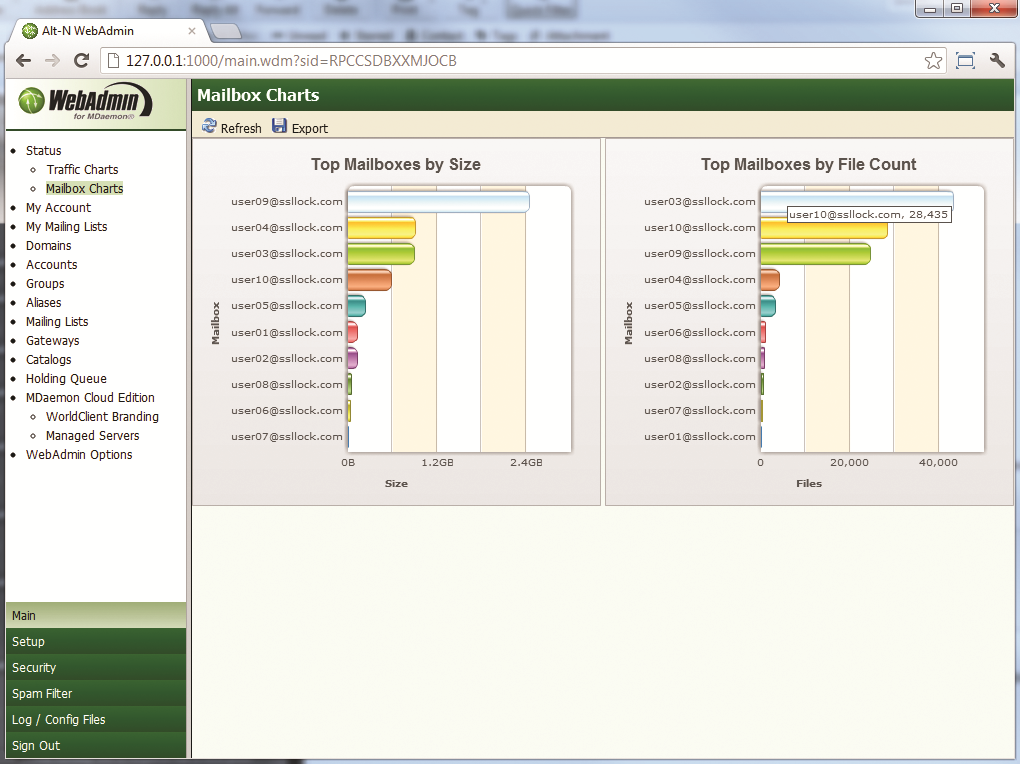This screenshot has width=1020, height=764.
Task: Click the teal user05 bar in Size chart
Action: point(356,306)
